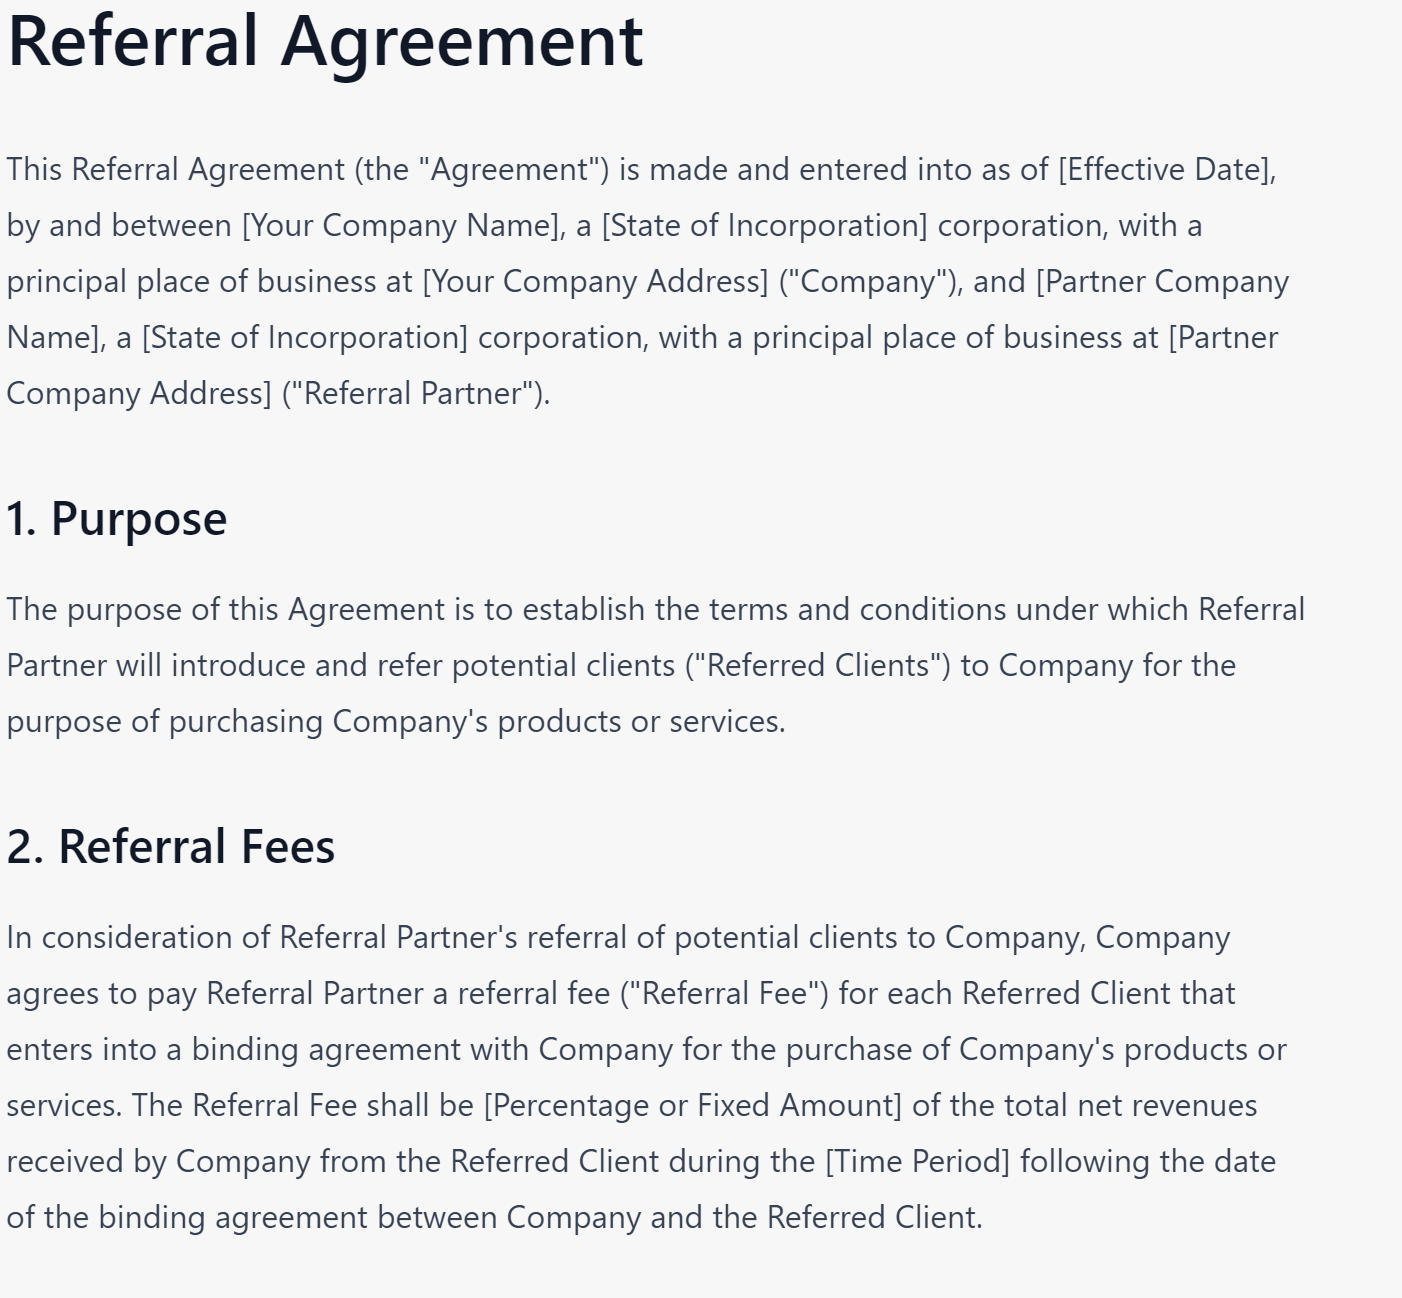Click the [Your Company Name] placeholder
This screenshot has width=1402, height=1298.
point(404,226)
